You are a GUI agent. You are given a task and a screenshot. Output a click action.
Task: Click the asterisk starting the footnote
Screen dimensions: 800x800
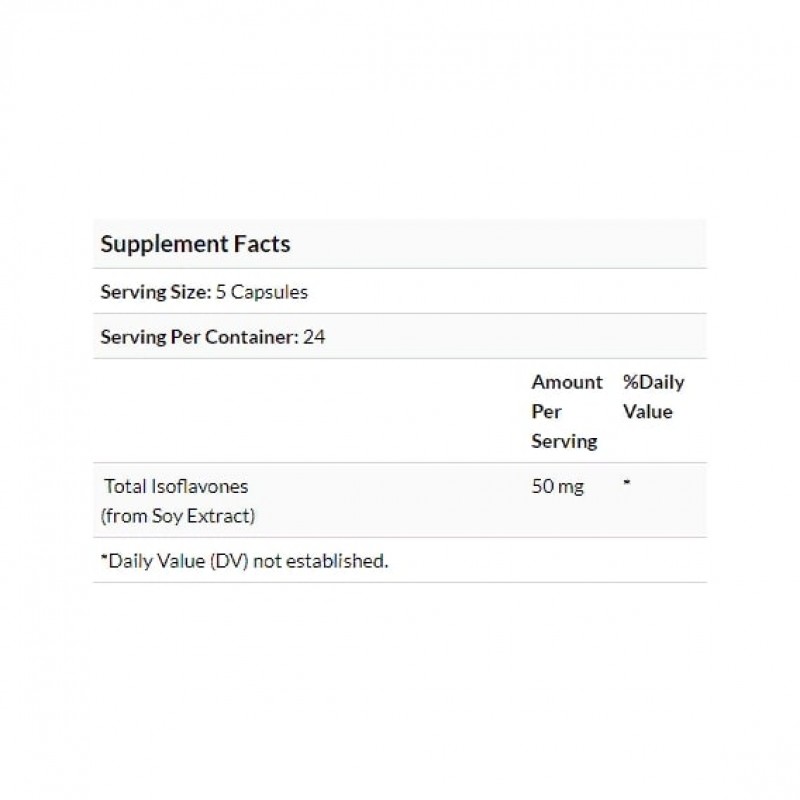click(x=104, y=559)
